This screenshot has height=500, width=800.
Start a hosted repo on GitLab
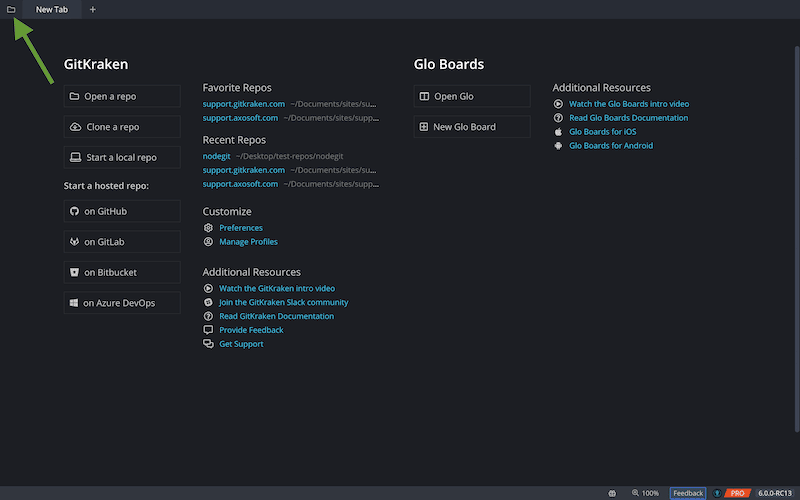[x=122, y=242]
